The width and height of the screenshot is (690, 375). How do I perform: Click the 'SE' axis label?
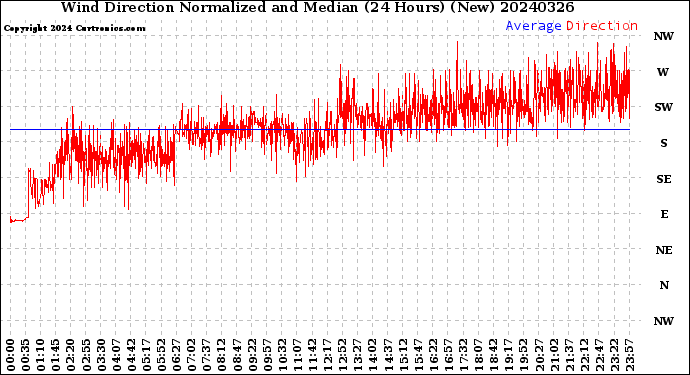[x=664, y=179]
